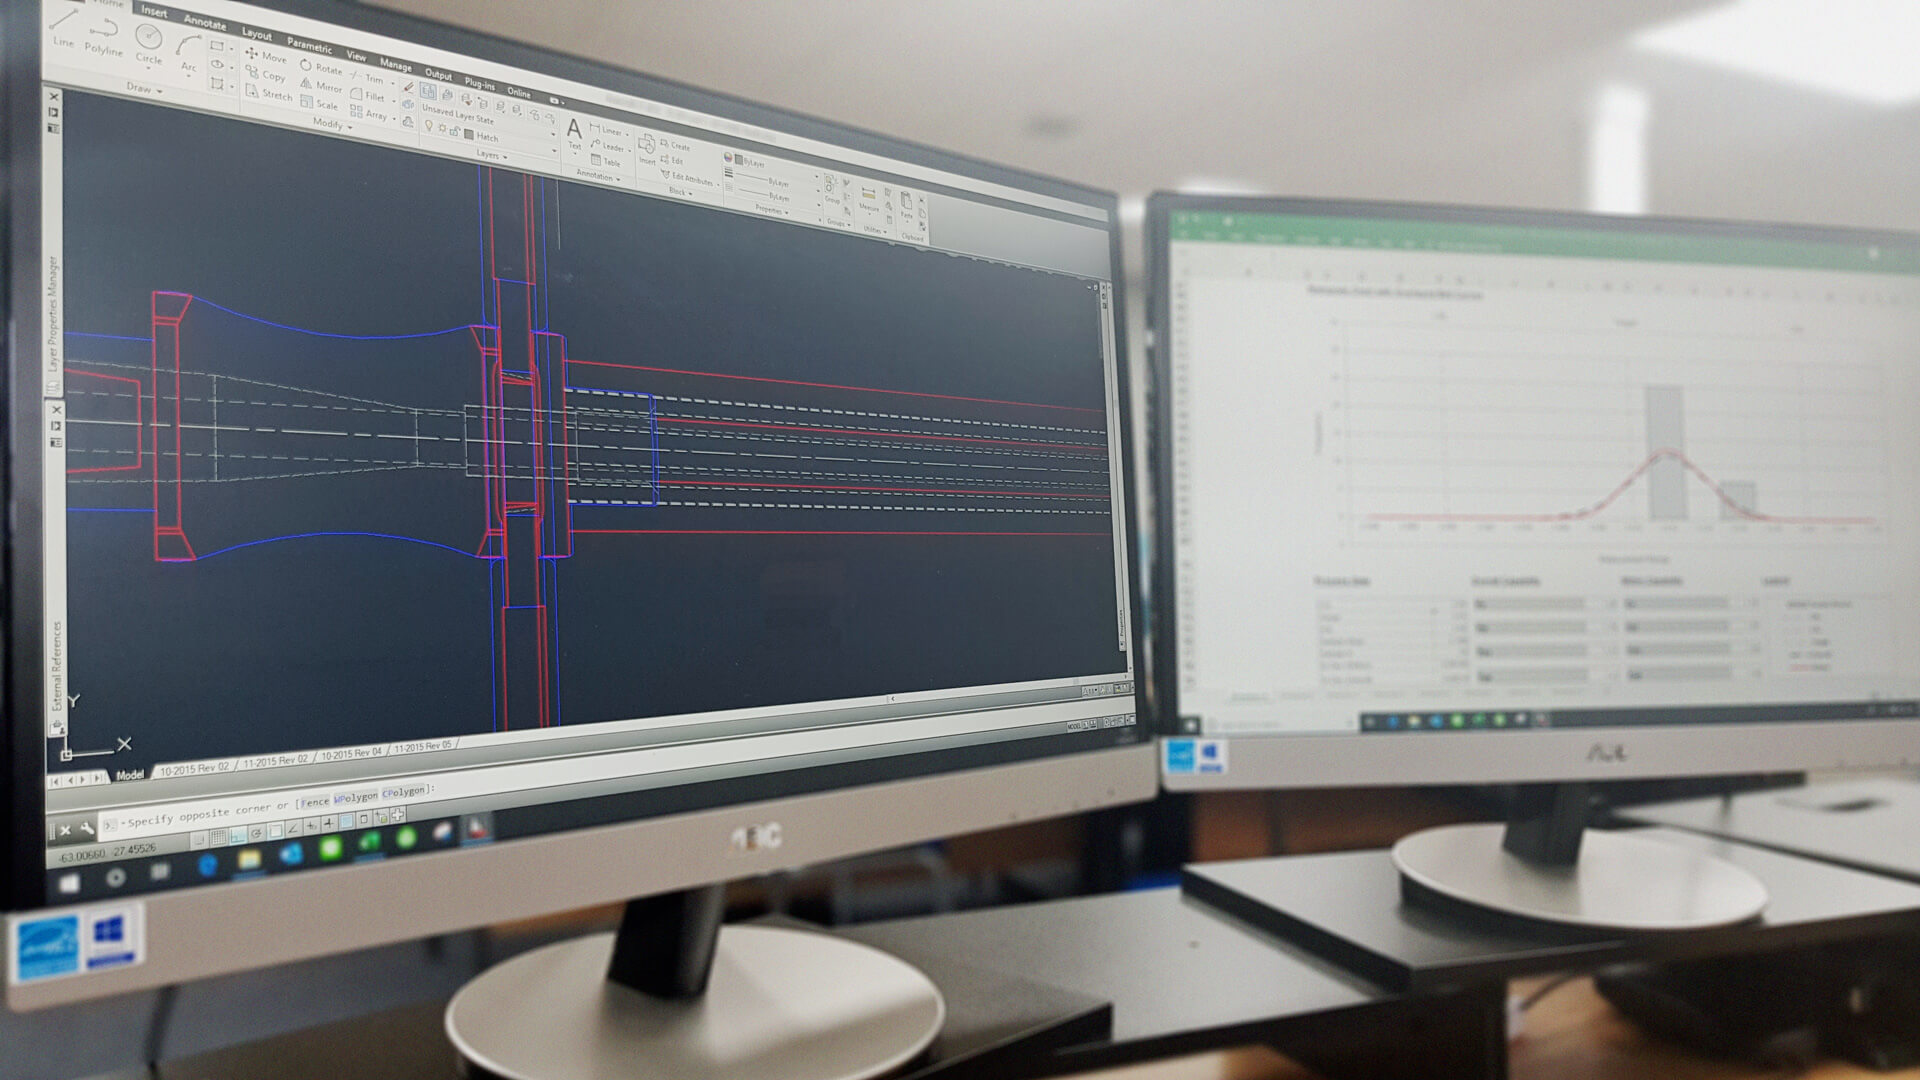Click the Copy tool in Modify panel
Image resolution: width=1920 pixels, height=1080 pixels.
265,74
